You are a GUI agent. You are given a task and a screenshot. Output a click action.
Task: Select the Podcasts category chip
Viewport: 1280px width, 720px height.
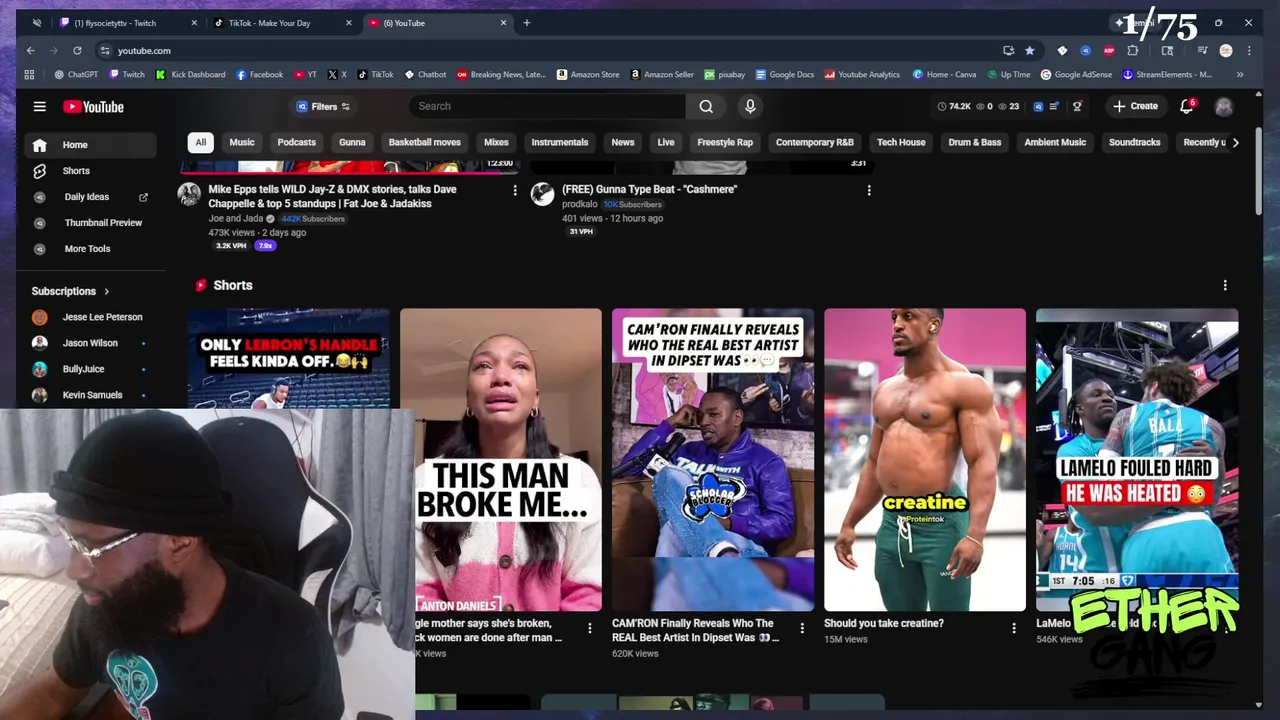[x=296, y=142]
